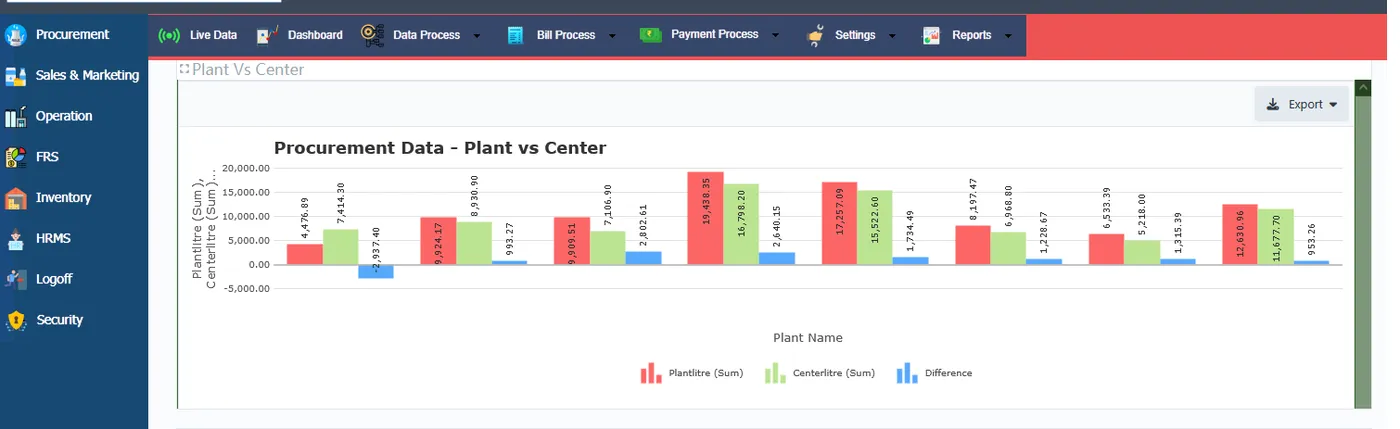Click the Plant Vs Center panel title

click(x=248, y=70)
